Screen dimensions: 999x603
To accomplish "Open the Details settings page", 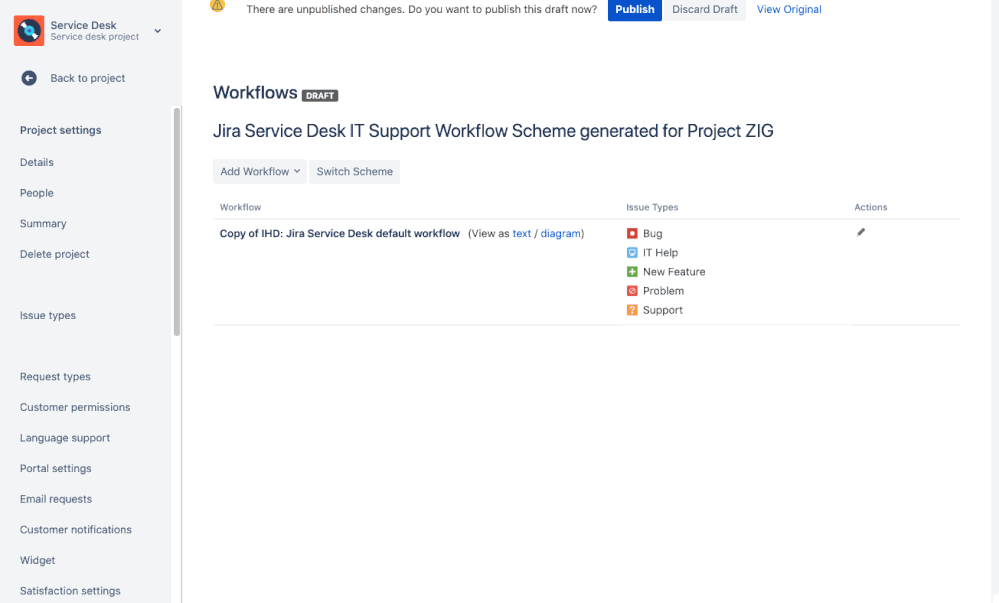I will [x=36, y=162].
